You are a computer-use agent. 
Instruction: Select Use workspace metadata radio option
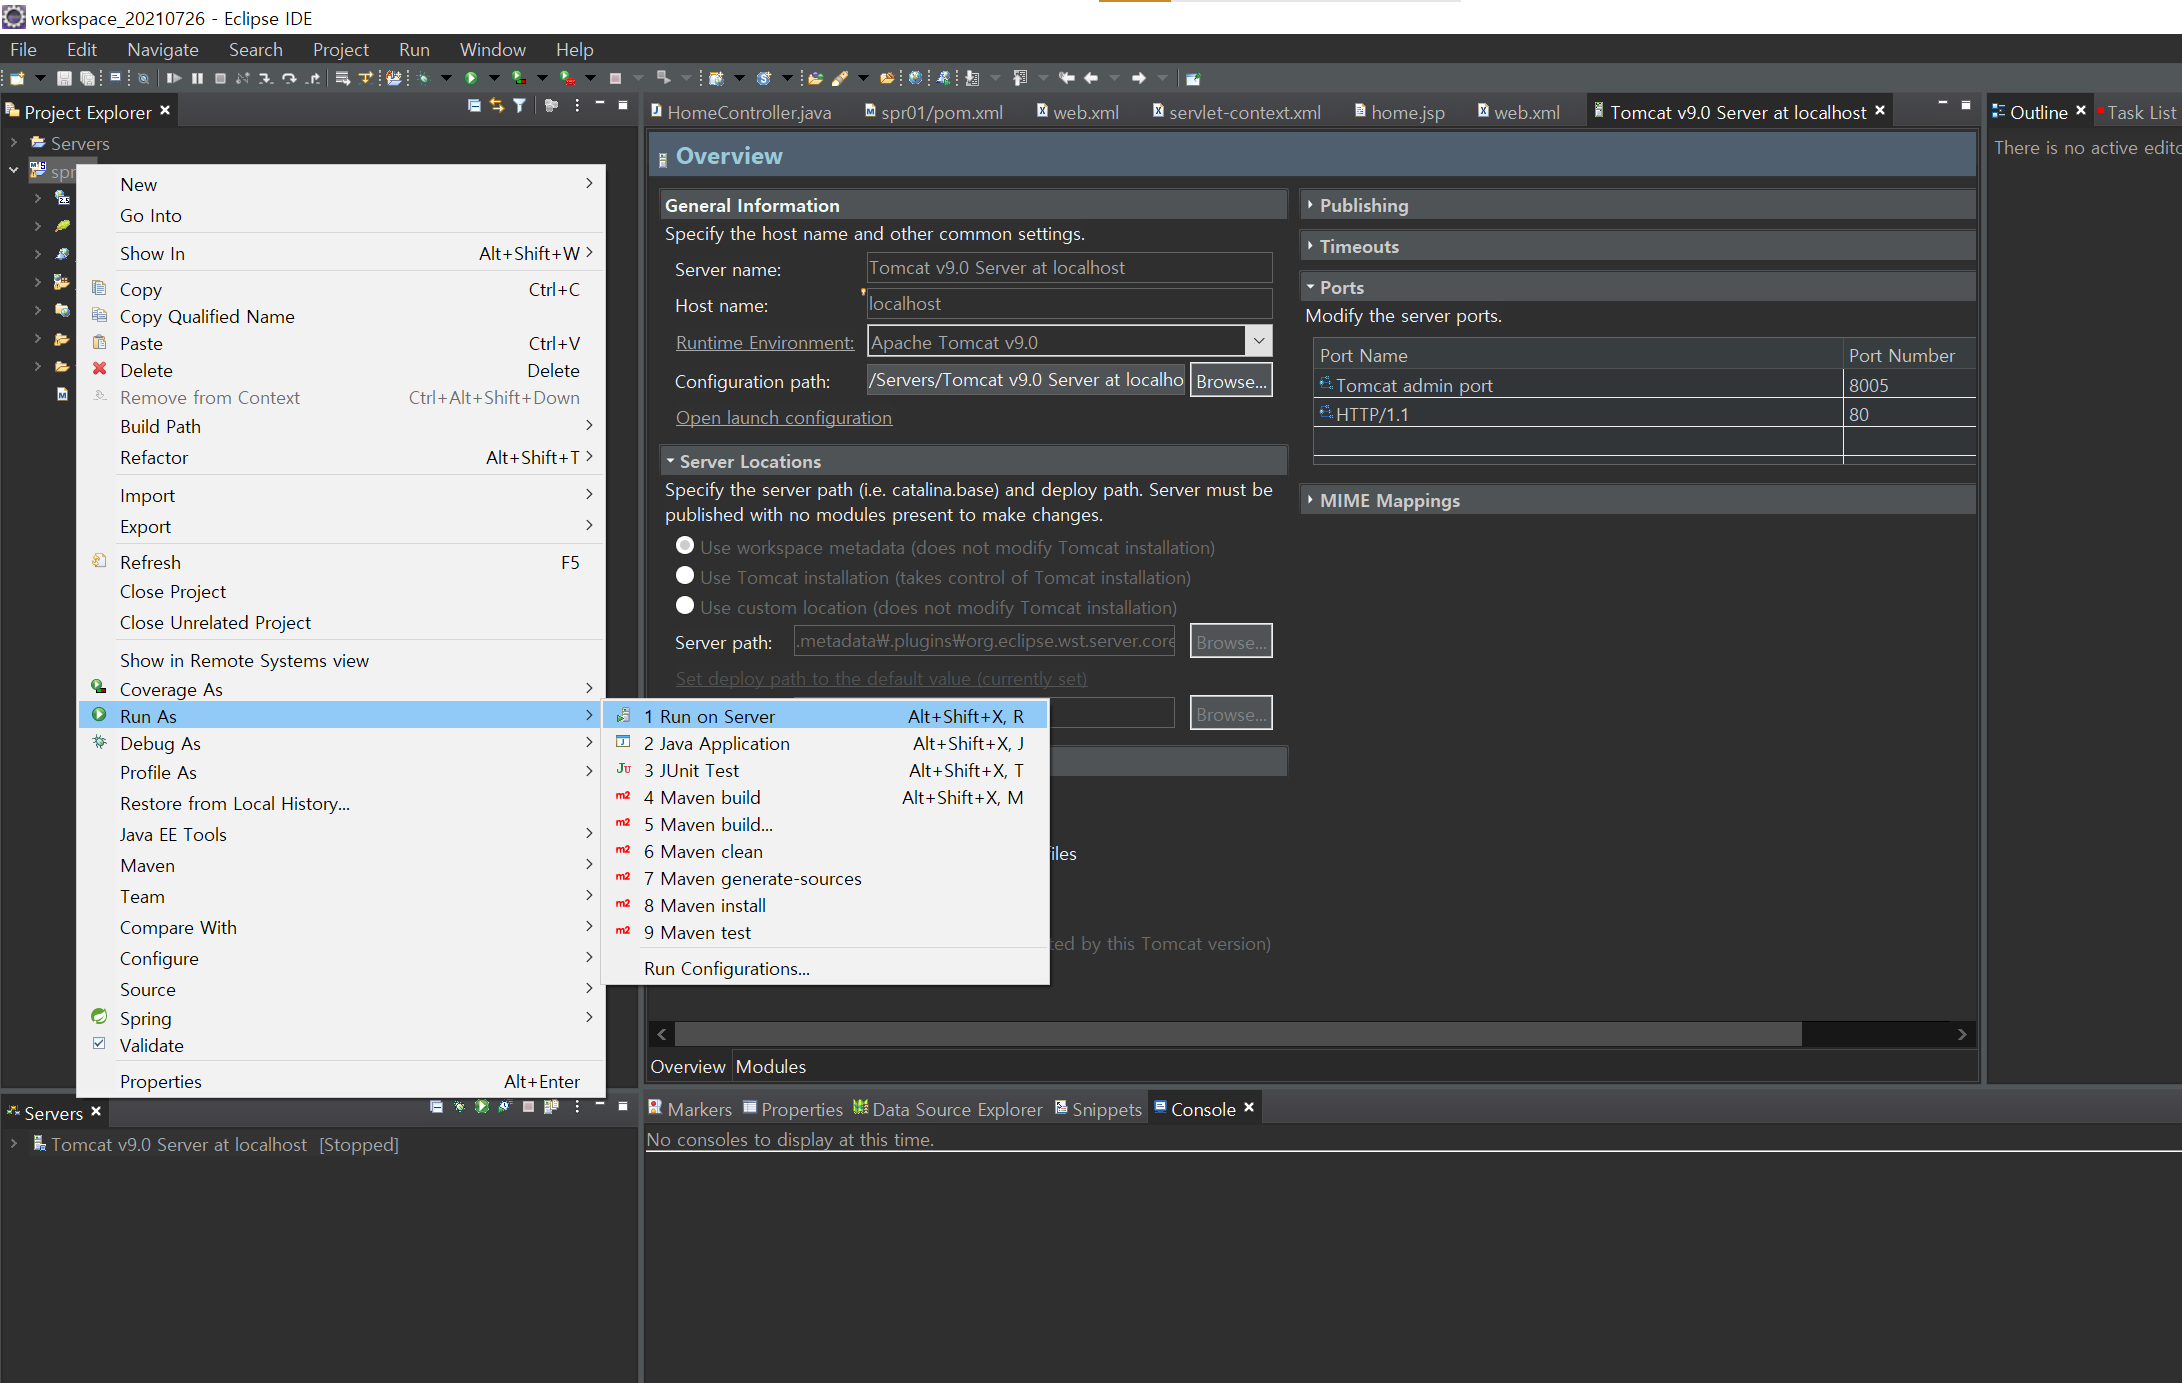point(685,546)
